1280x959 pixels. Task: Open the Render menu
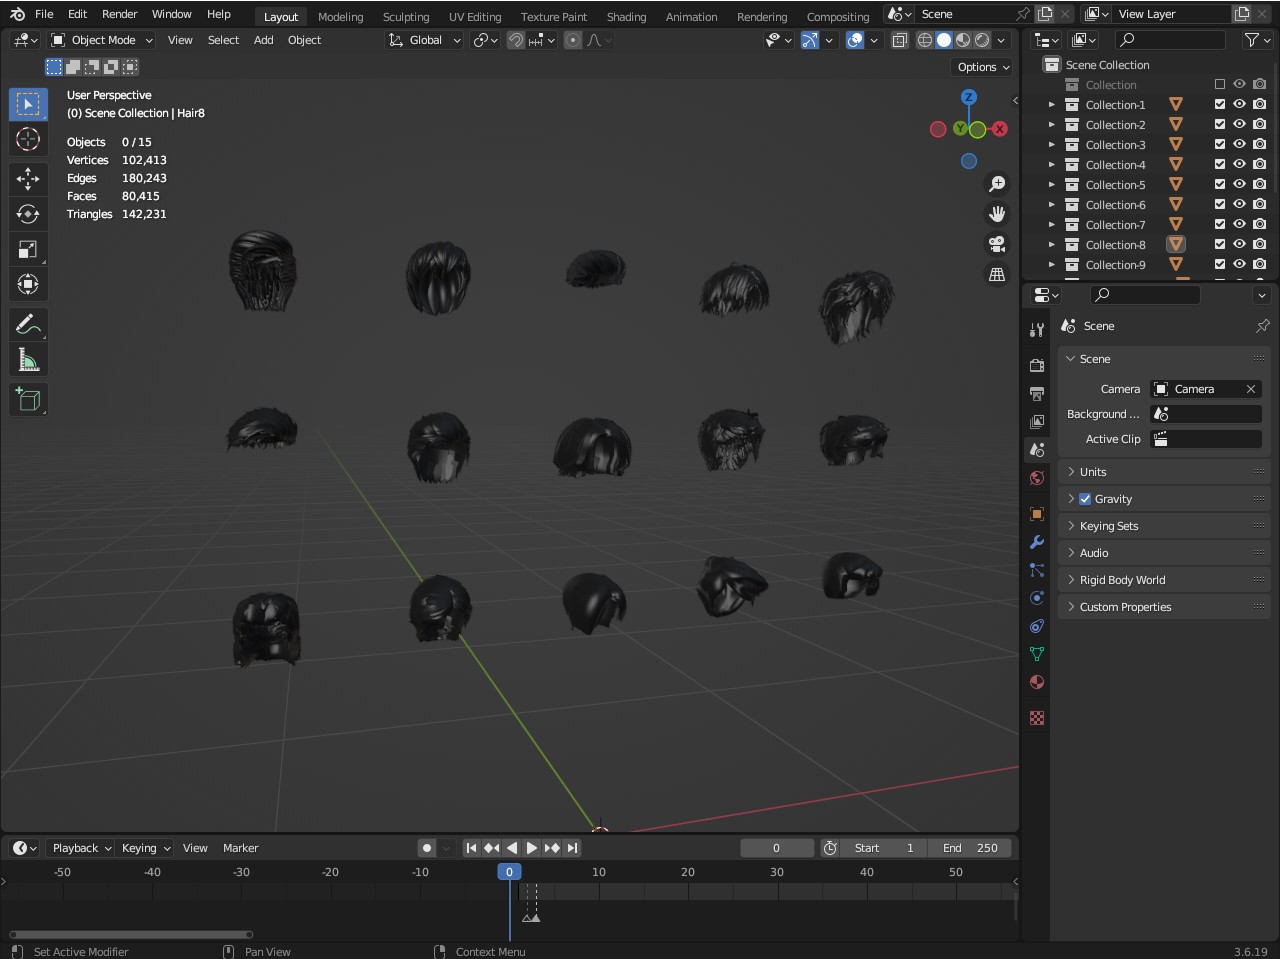coord(119,14)
